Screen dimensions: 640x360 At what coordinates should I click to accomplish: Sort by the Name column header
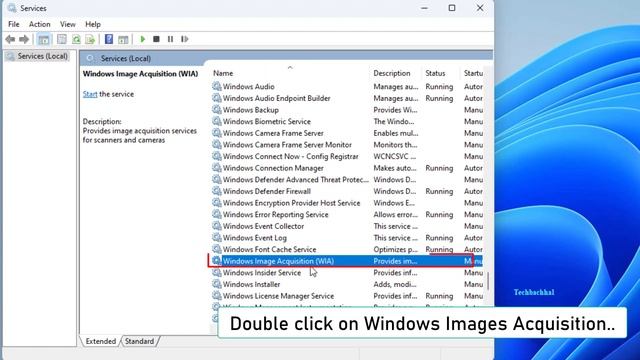tap(223, 73)
